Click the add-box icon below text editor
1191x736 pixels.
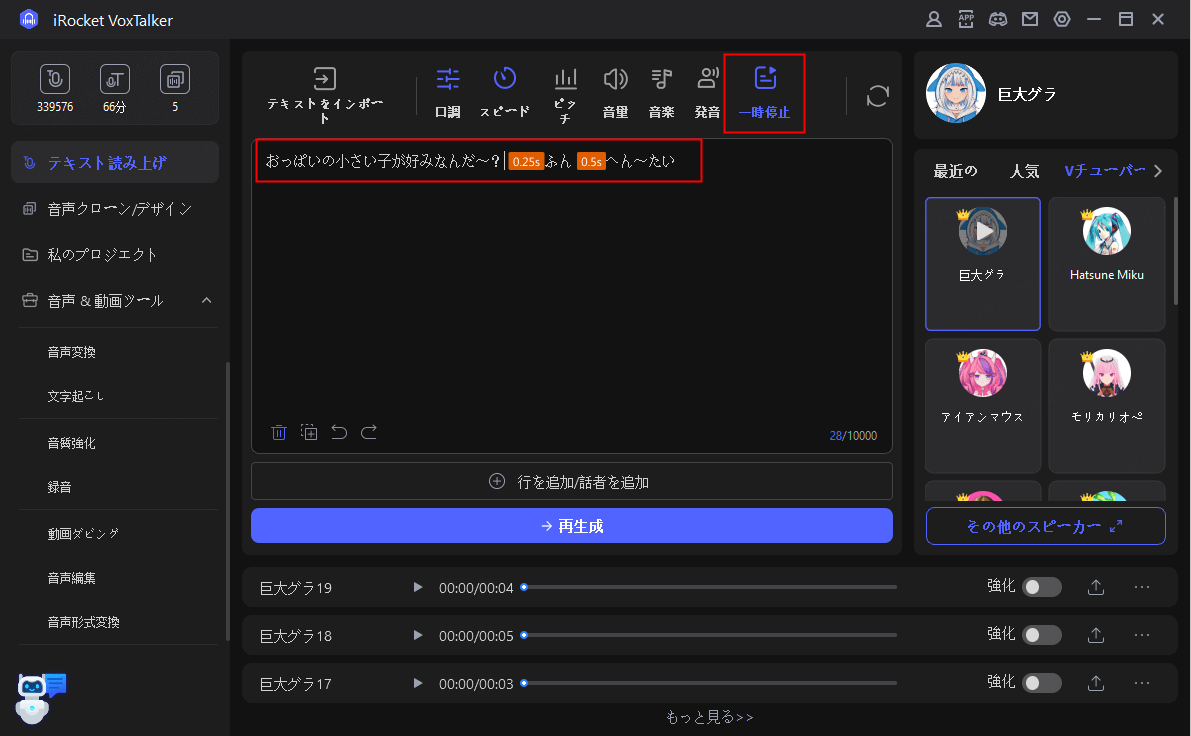pos(309,432)
